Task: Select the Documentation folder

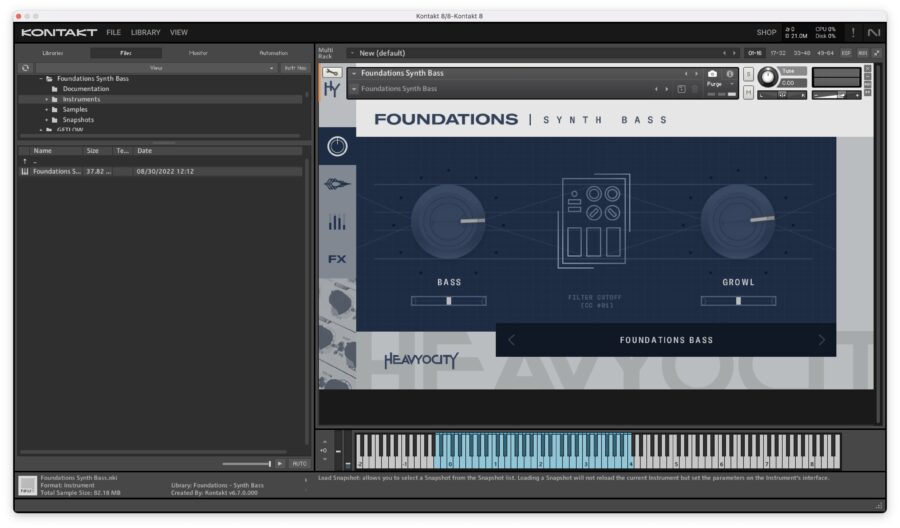Action: pyautogui.click(x=86, y=89)
